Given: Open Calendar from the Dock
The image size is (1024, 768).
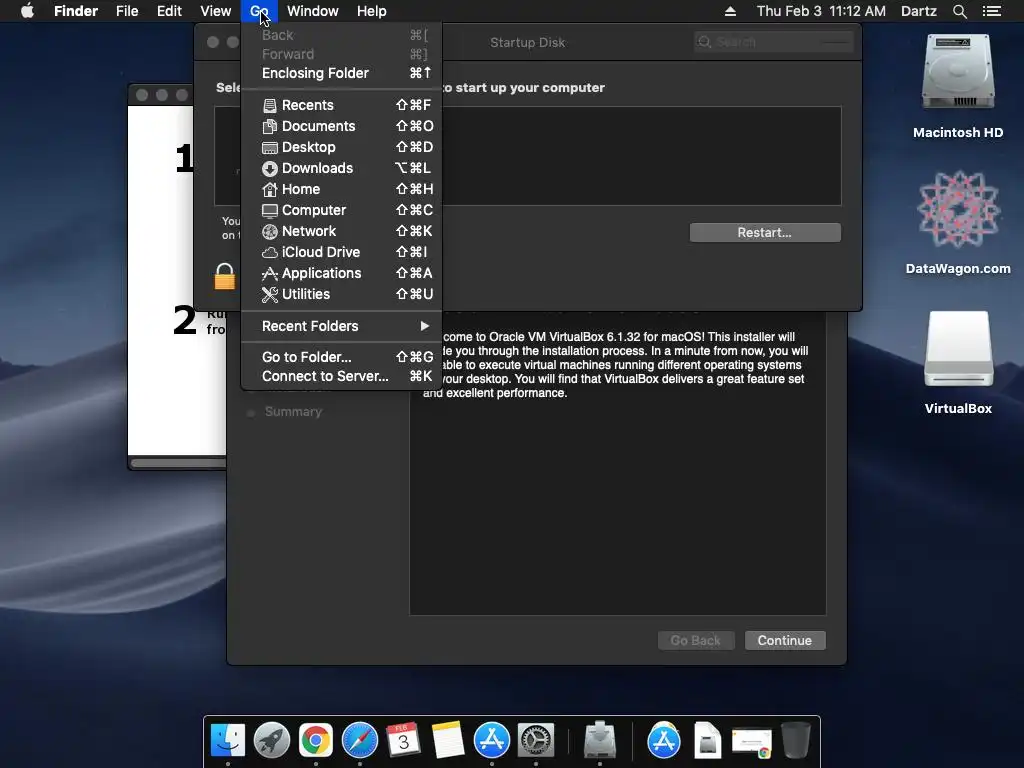Looking at the screenshot, I should [403, 740].
